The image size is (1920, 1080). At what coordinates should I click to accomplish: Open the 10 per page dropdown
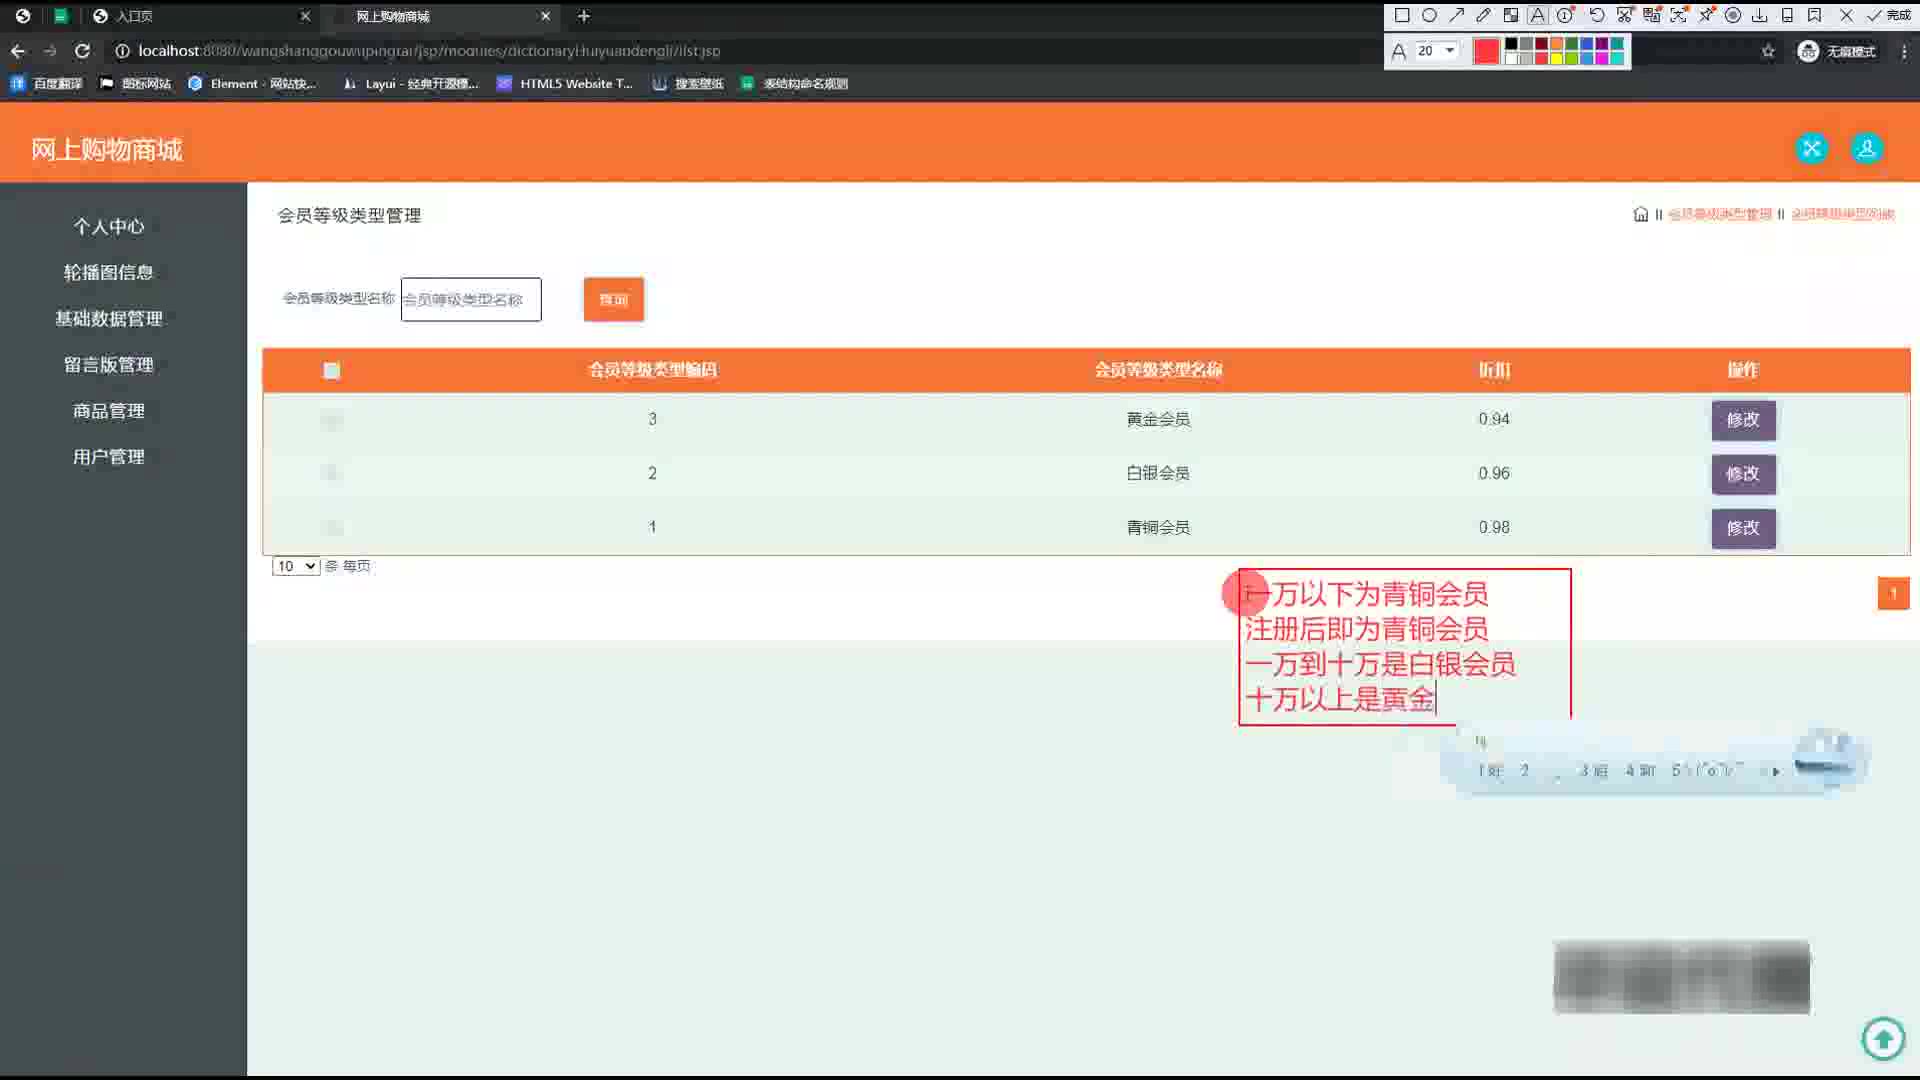(296, 566)
